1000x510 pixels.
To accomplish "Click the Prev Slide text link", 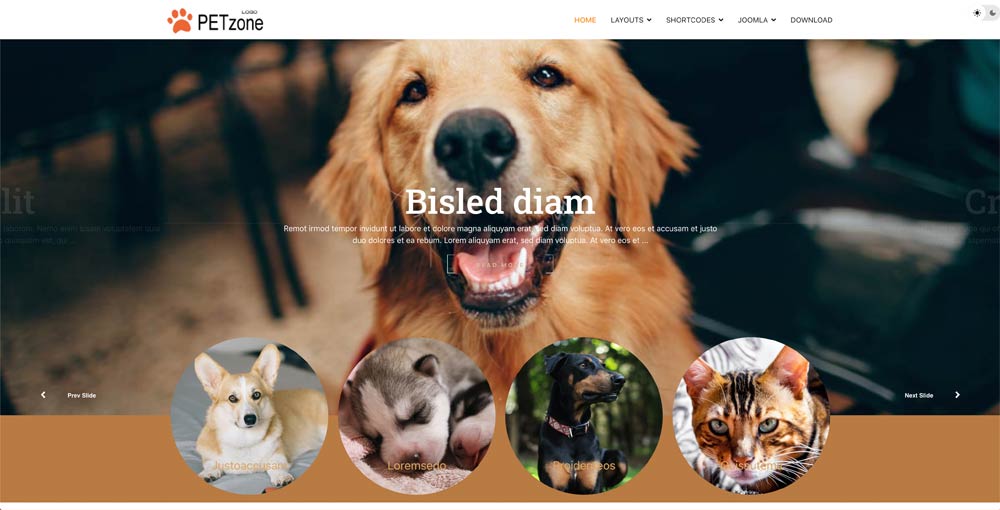I will coord(82,395).
